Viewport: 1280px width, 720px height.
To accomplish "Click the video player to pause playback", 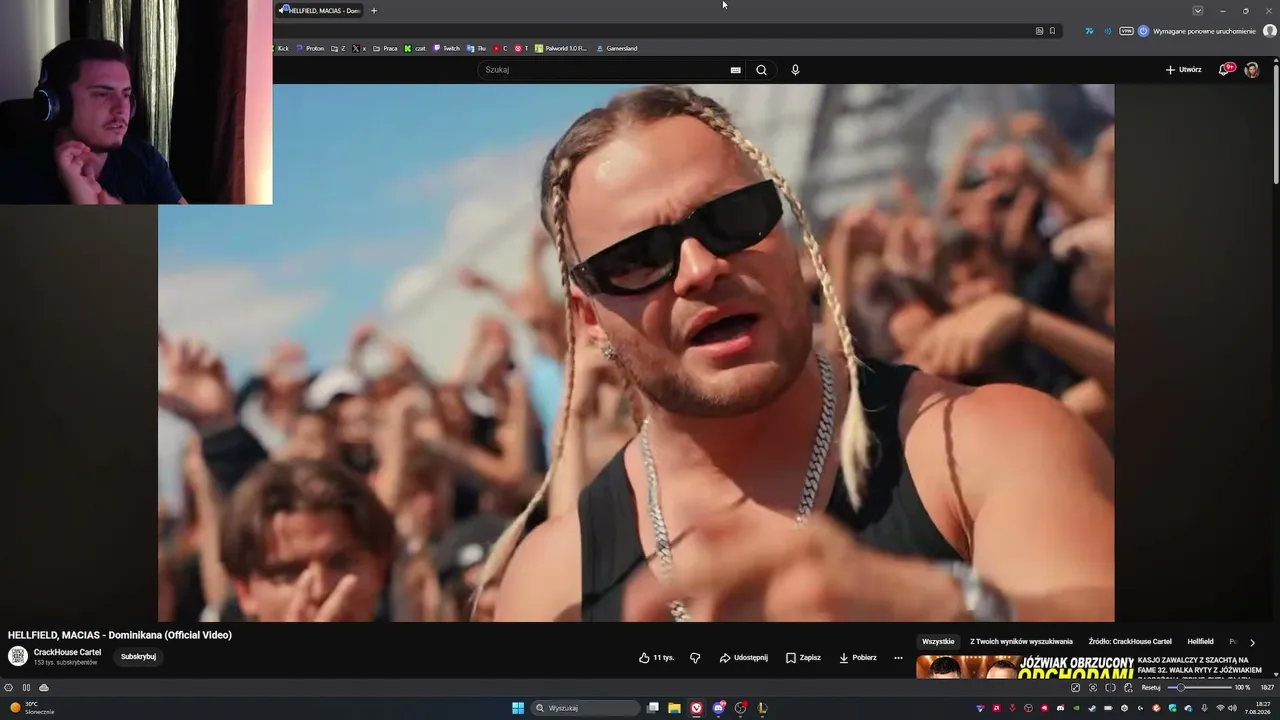I will pos(636,352).
